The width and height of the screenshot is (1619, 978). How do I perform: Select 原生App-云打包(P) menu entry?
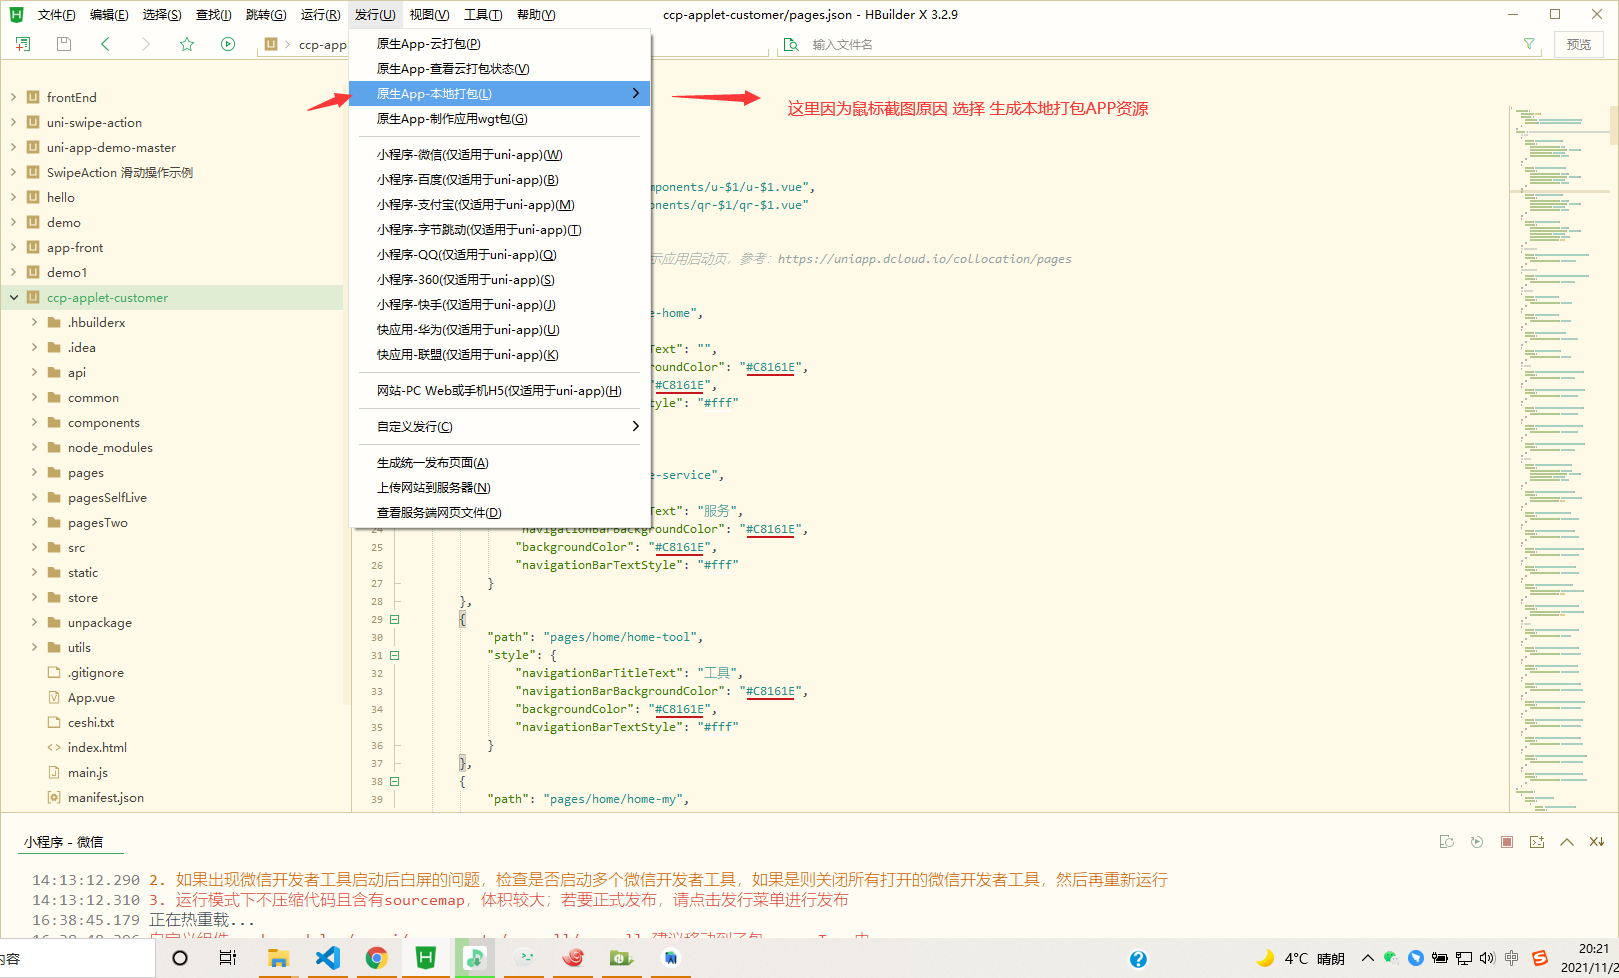pyautogui.click(x=499, y=44)
